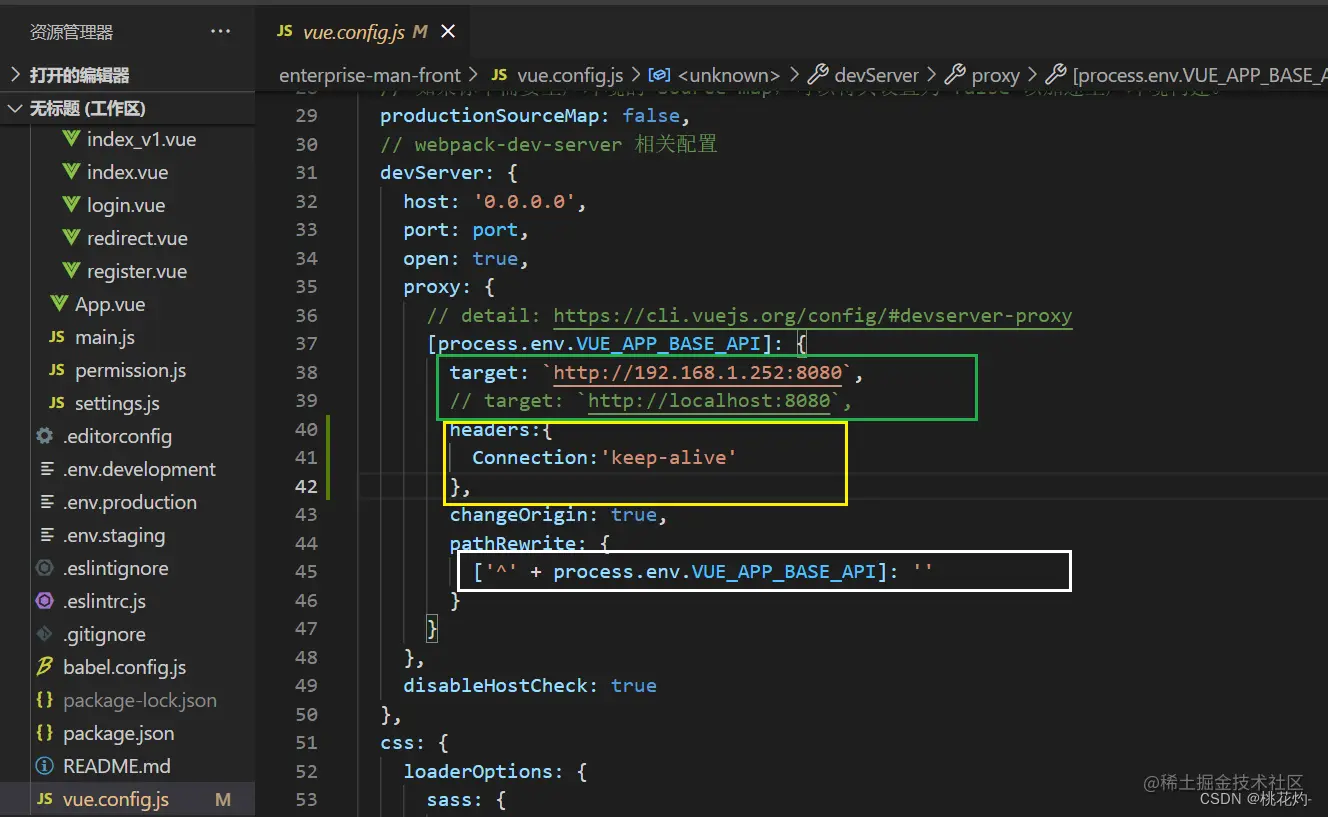Open App.vue in the explorer
Viewport: 1328px width, 817px height.
pos(110,305)
